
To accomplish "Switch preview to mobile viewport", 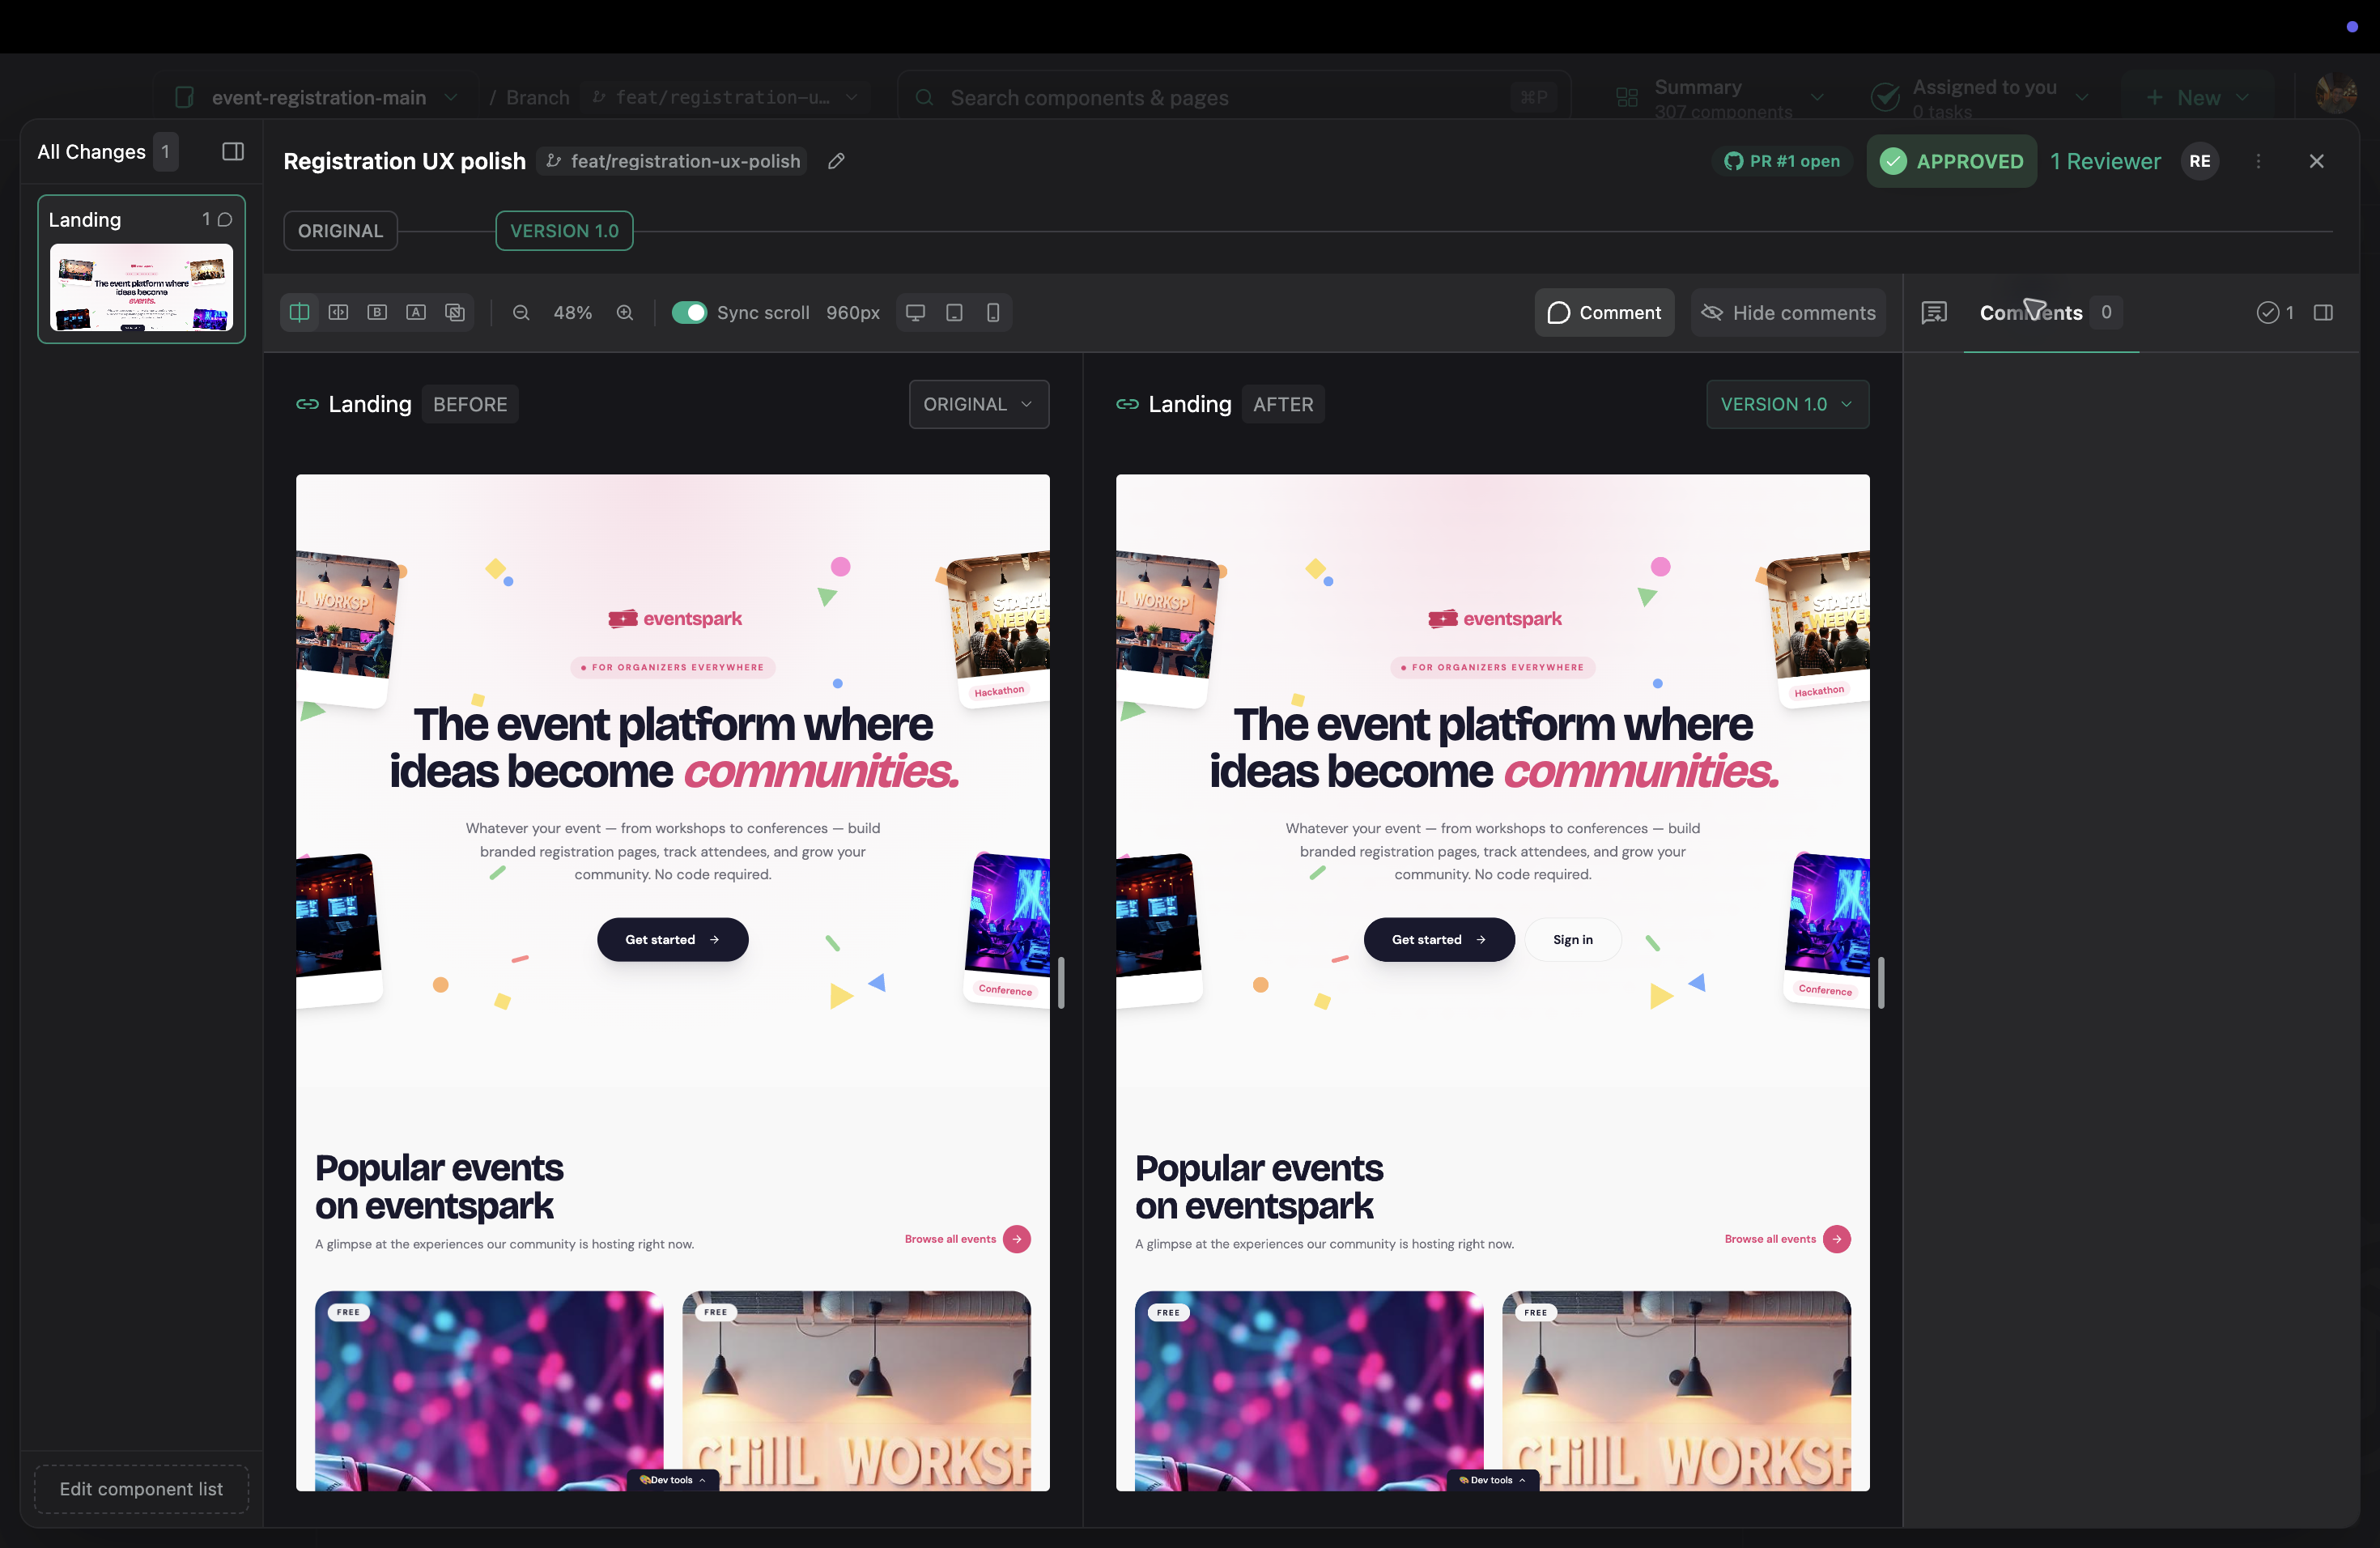I will coord(993,313).
